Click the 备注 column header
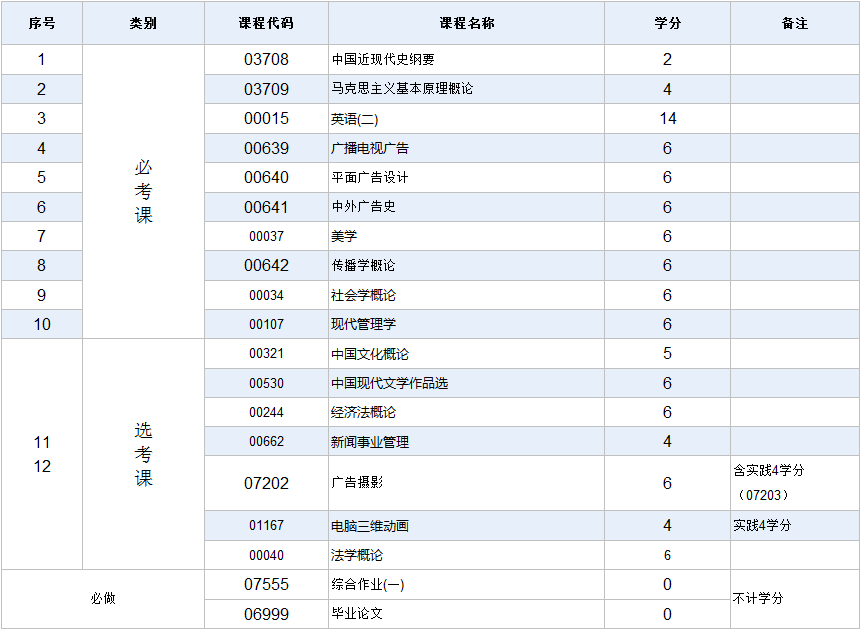The height and width of the screenshot is (630, 861). click(795, 22)
